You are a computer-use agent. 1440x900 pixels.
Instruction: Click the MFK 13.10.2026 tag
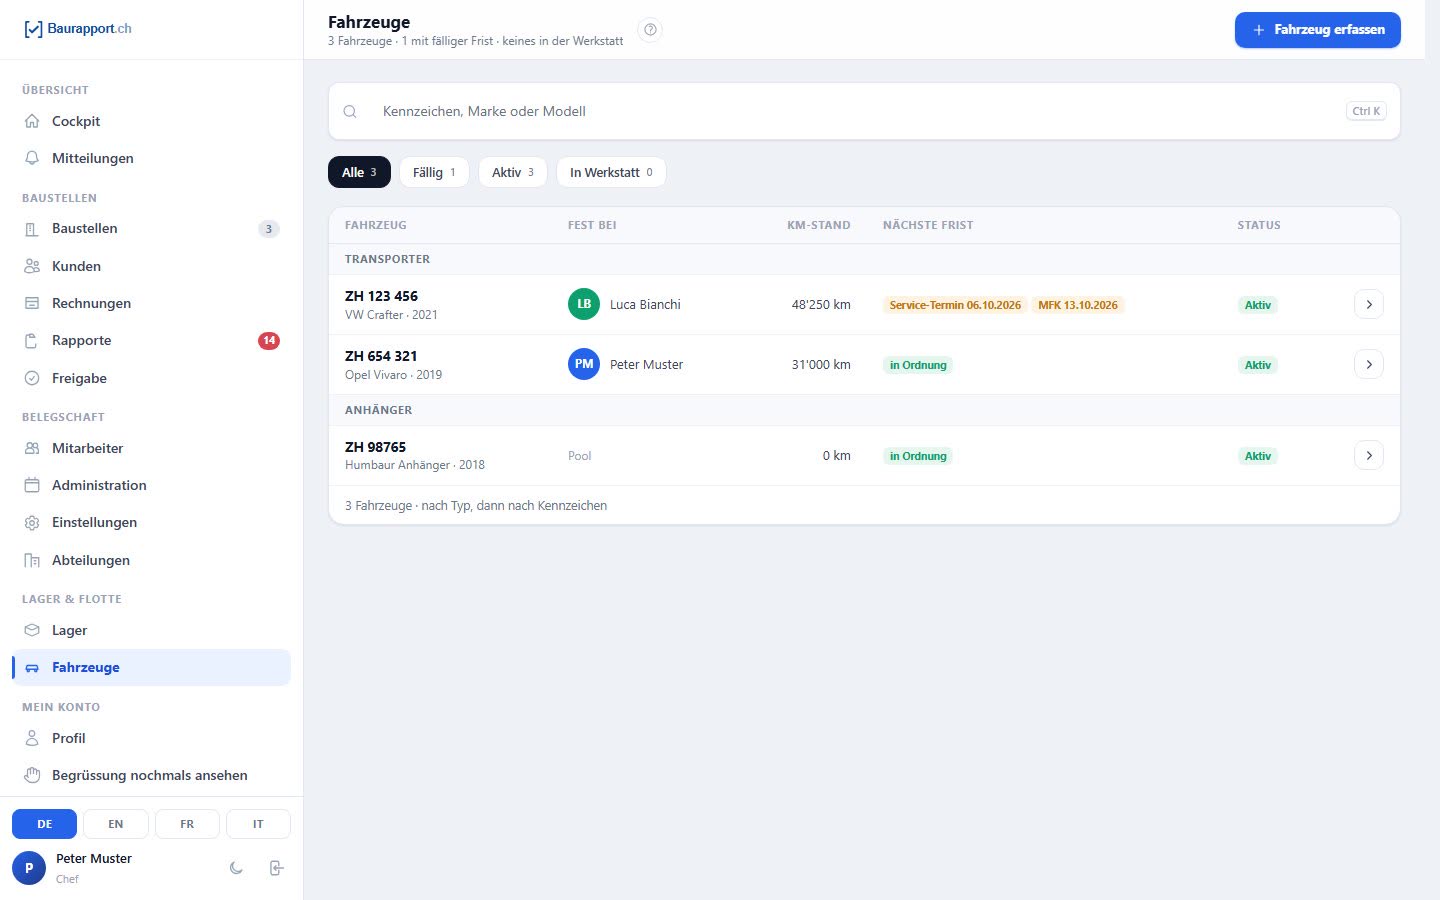pos(1078,305)
